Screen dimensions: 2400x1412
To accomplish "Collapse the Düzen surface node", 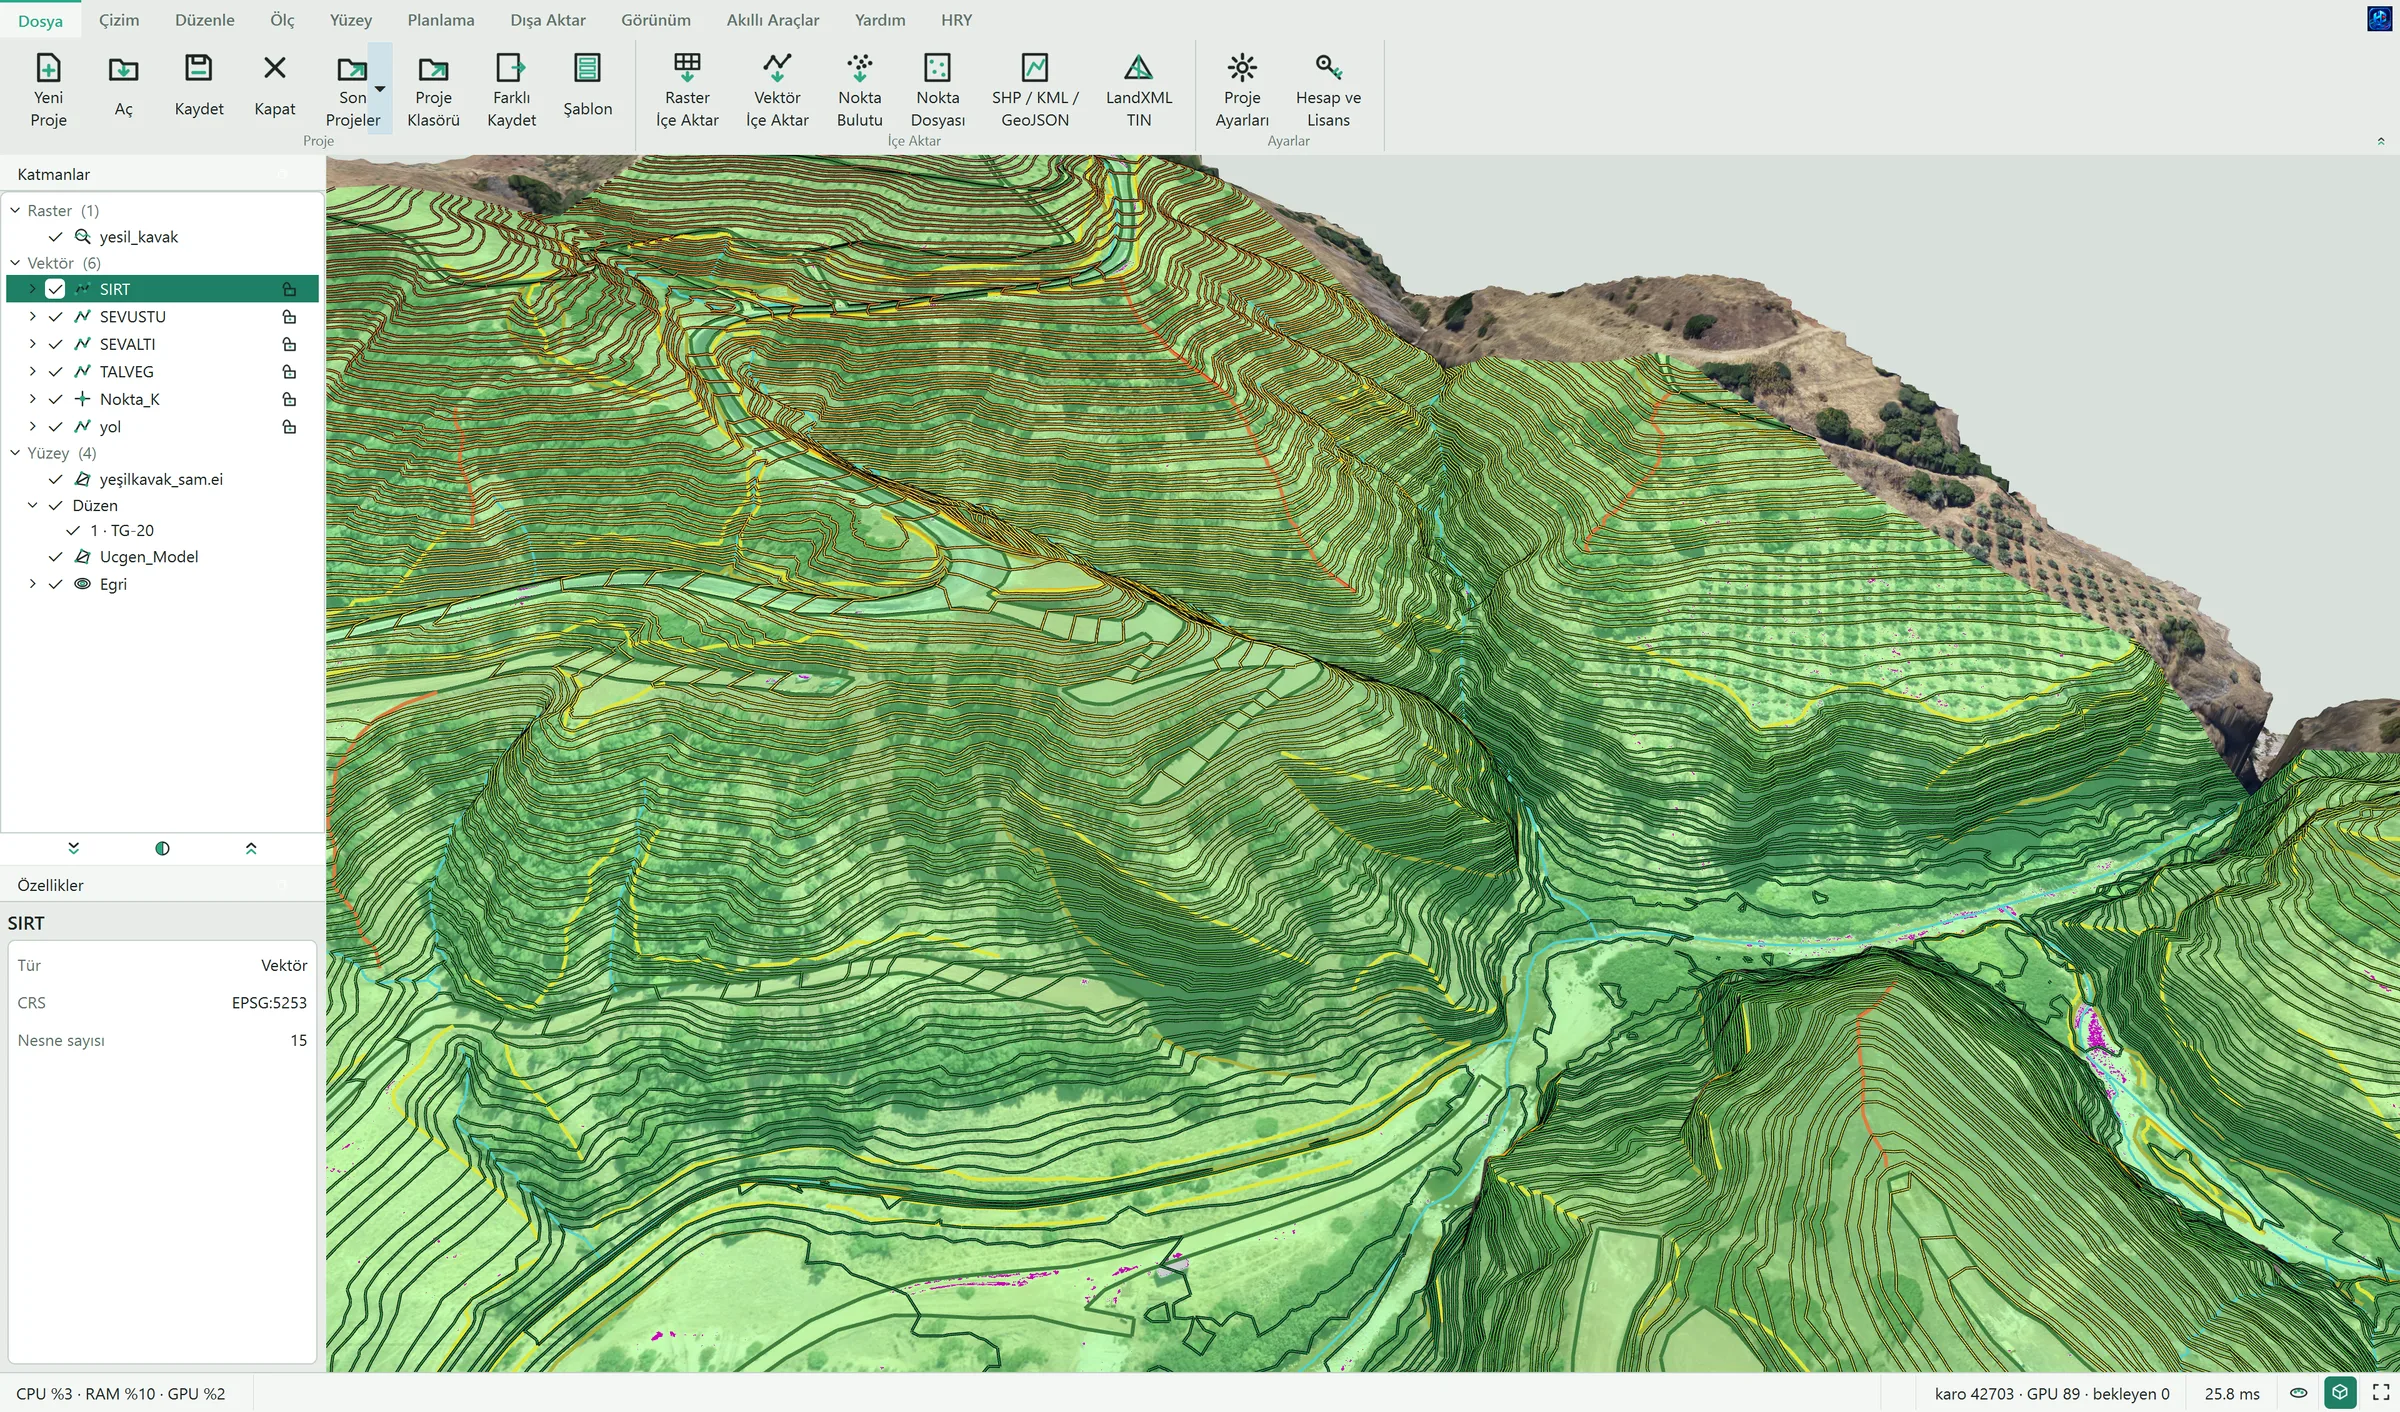I will (32, 506).
